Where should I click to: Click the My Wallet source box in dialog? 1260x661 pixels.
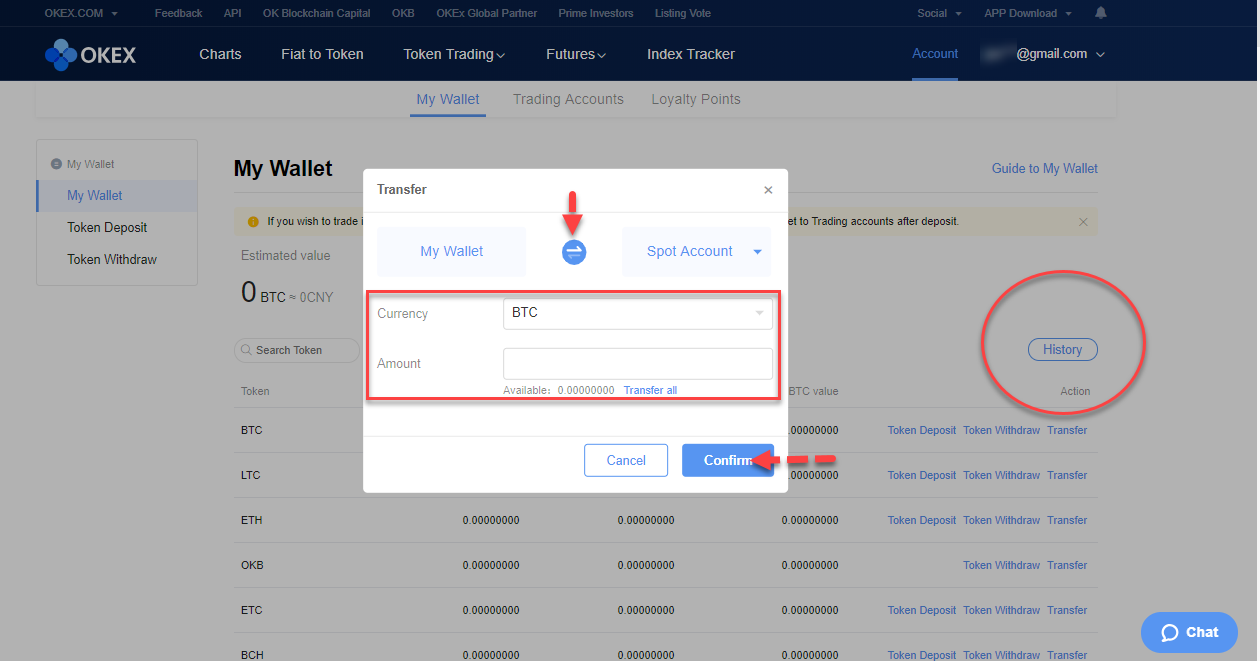tap(452, 252)
